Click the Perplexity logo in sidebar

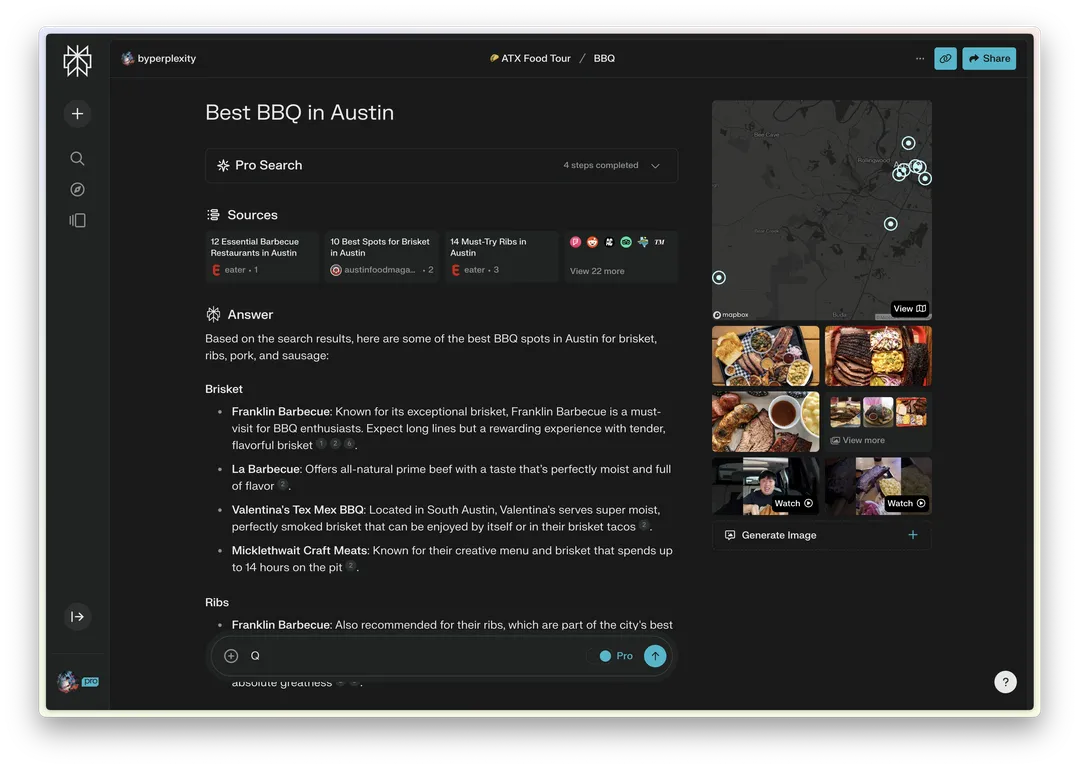tap(77, 61)
